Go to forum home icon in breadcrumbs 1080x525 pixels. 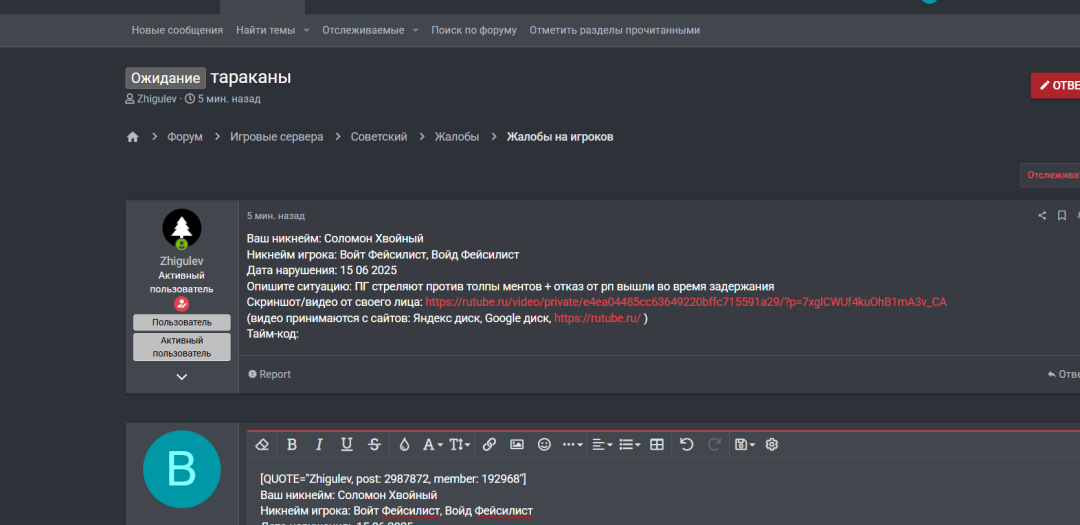pyautogui.click(x=132, y=137)
